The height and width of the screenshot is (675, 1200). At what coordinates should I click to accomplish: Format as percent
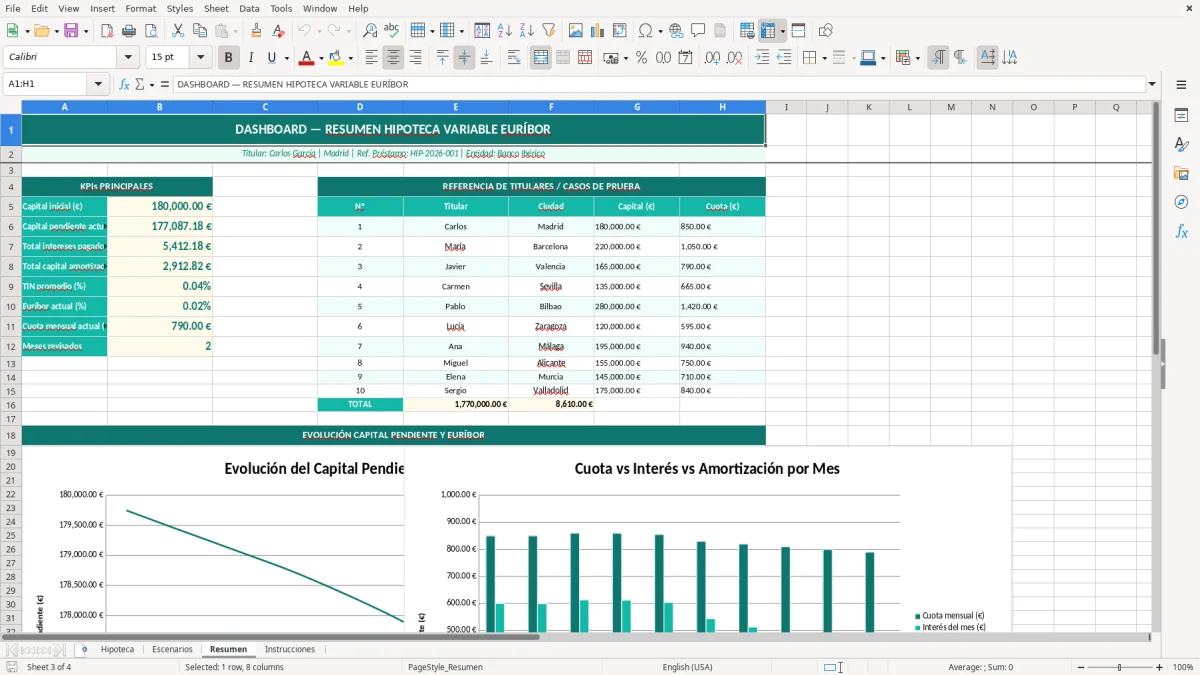click(x=641, y=58)
